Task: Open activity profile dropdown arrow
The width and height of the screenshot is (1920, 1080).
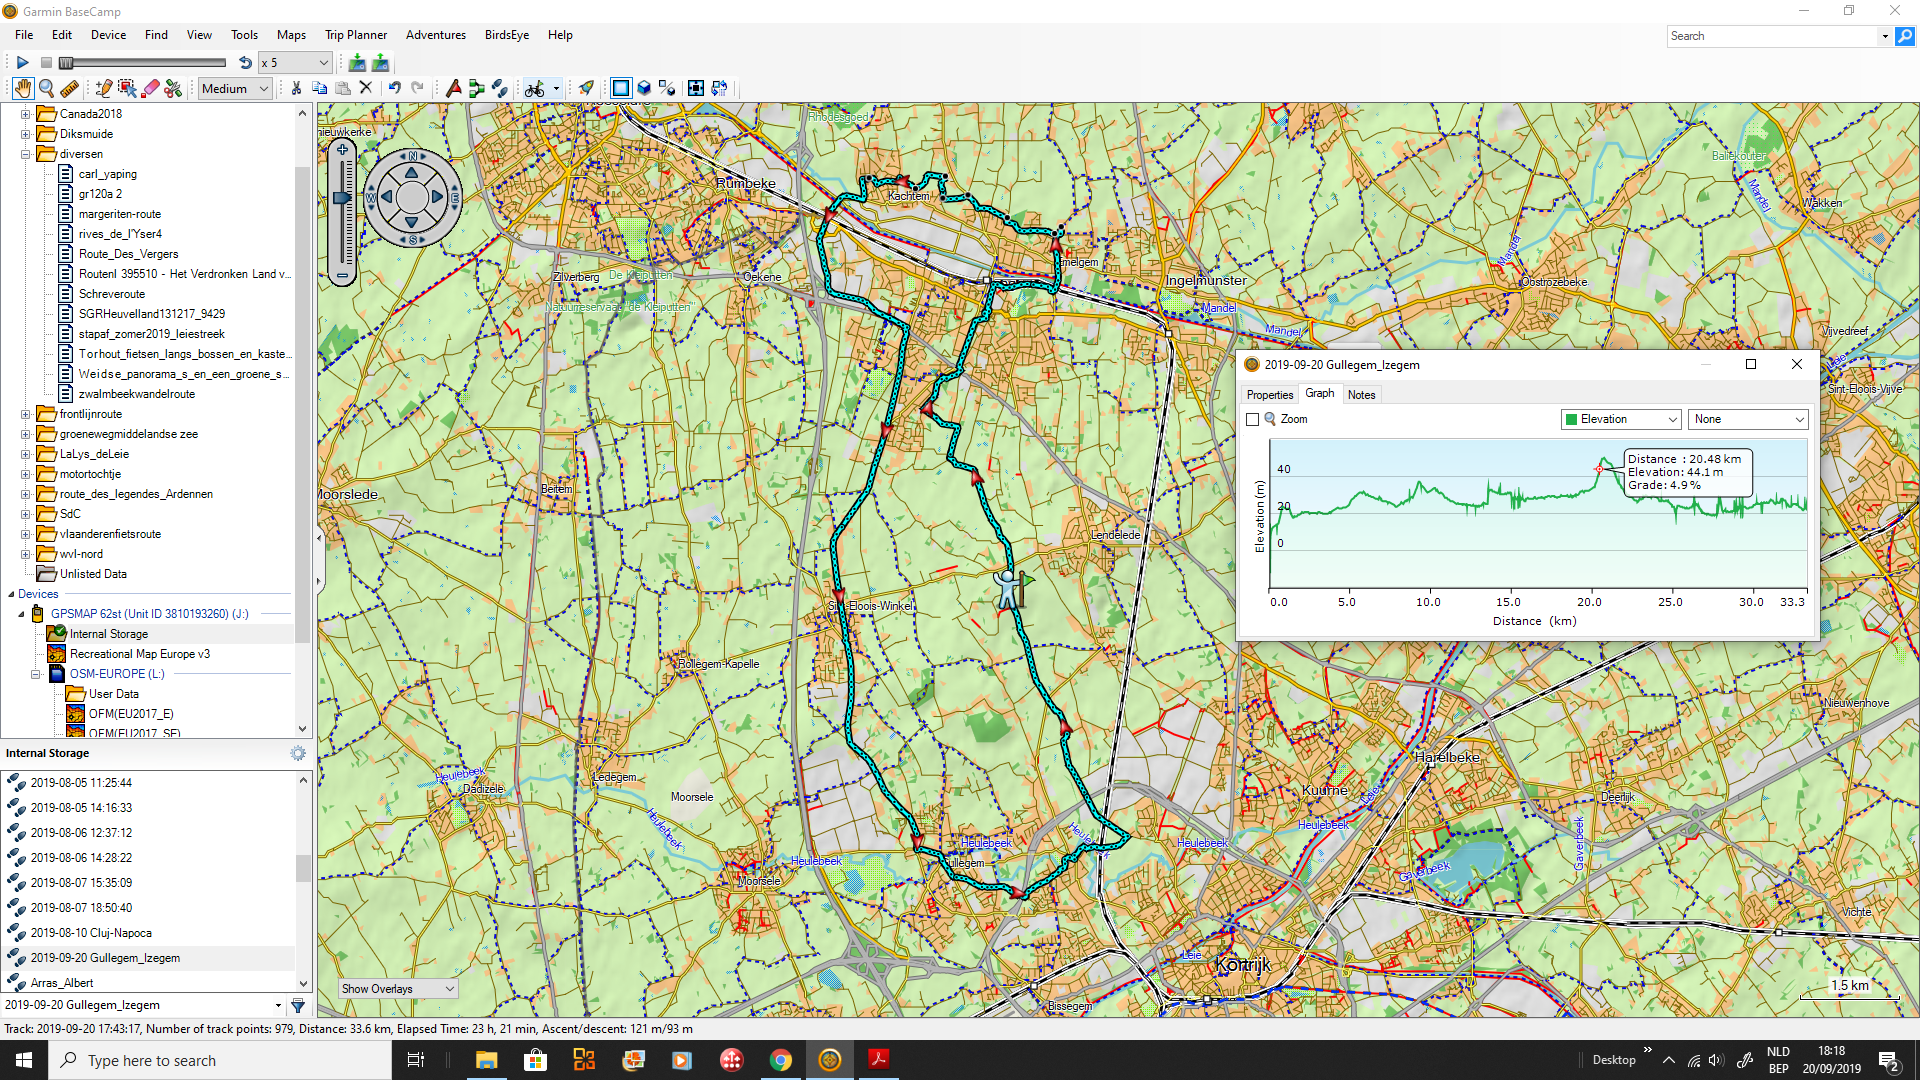Action: click(x=556, y=88)
